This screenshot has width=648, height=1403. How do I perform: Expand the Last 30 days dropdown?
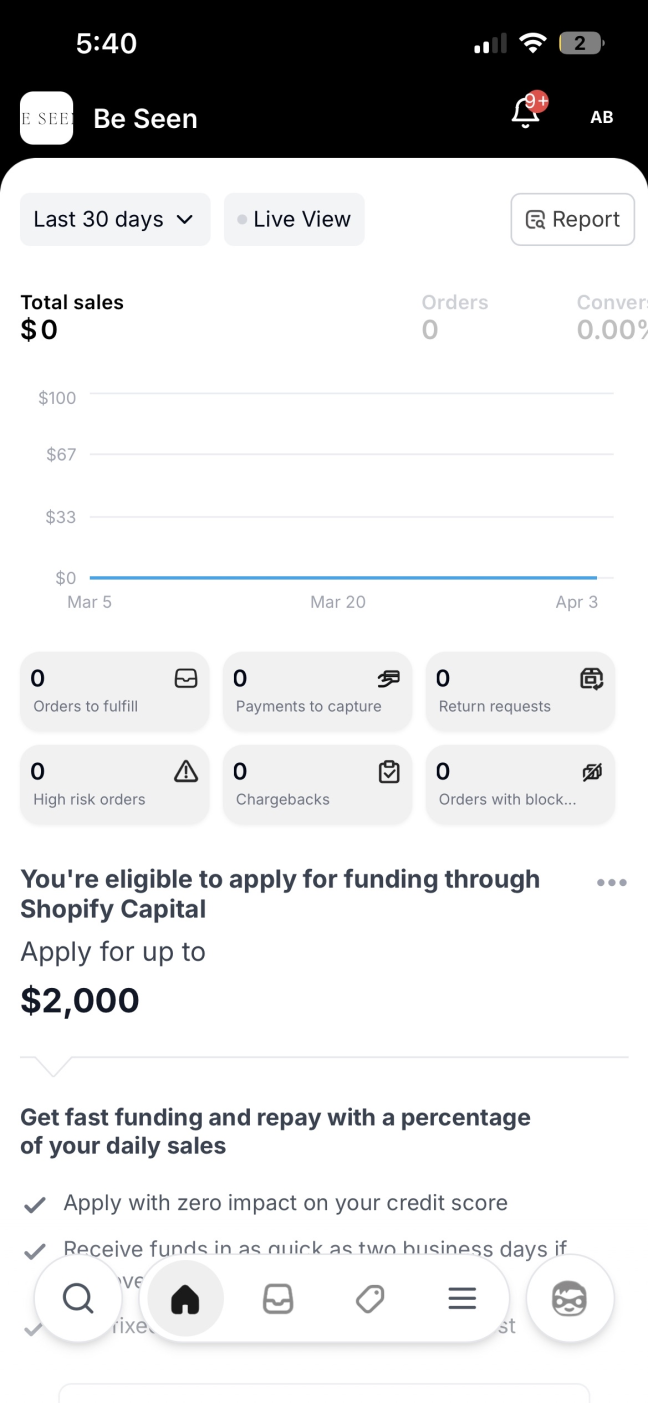point(115,219)
